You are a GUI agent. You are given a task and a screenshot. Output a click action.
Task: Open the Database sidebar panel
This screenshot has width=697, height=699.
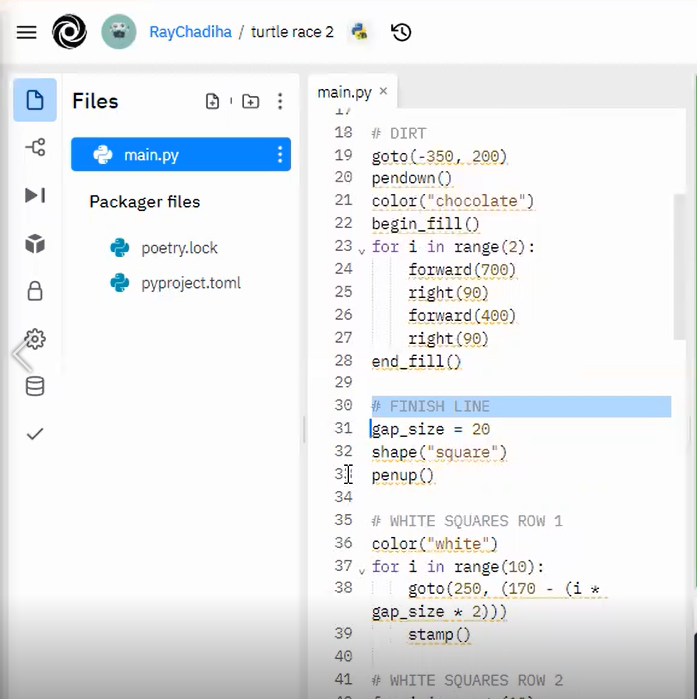point(35,386)
